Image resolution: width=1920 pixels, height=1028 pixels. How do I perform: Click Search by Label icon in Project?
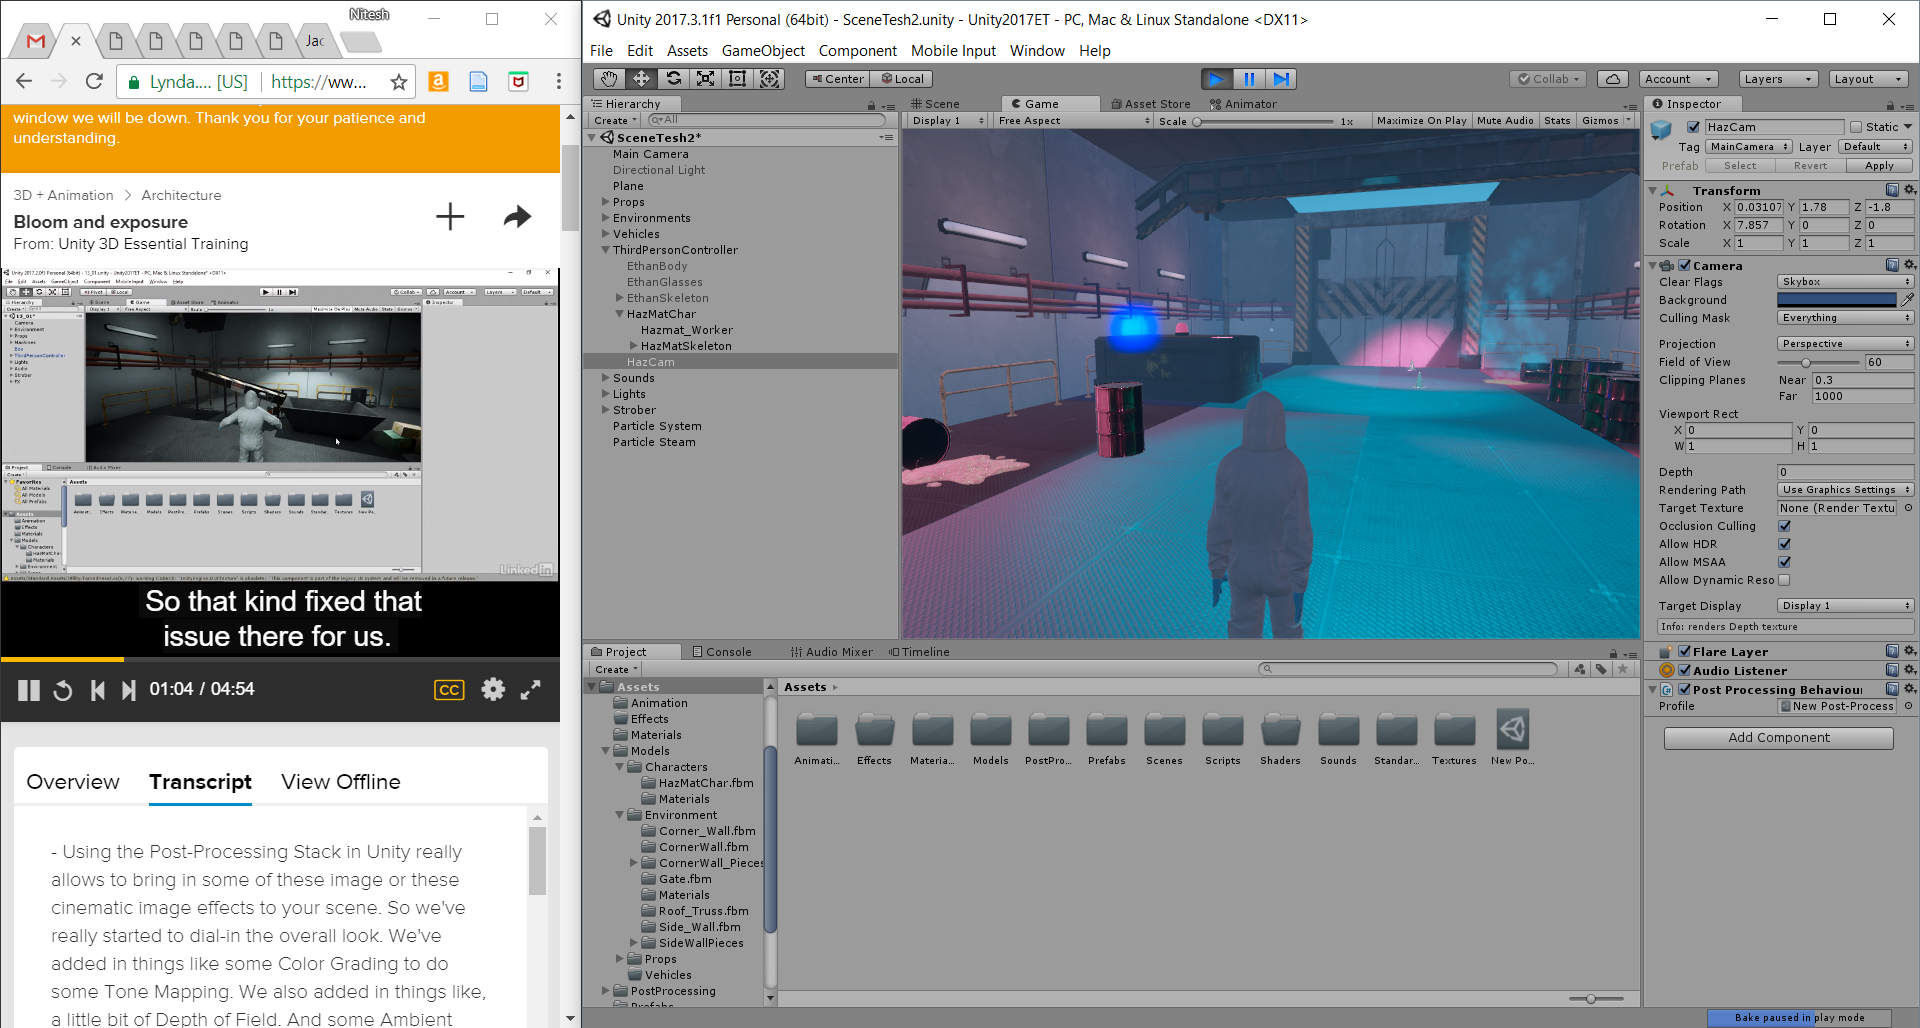click(x=1601, y=669)
